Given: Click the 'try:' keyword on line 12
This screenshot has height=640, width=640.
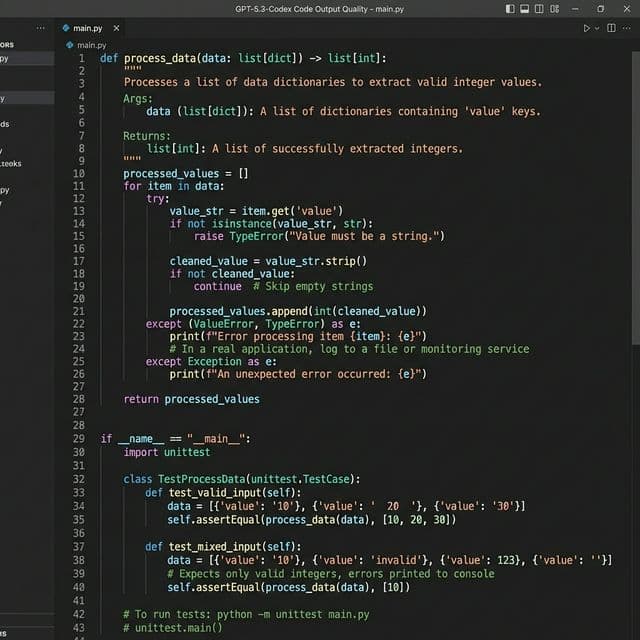Looking at the screenshot, I should coord(158,199).
